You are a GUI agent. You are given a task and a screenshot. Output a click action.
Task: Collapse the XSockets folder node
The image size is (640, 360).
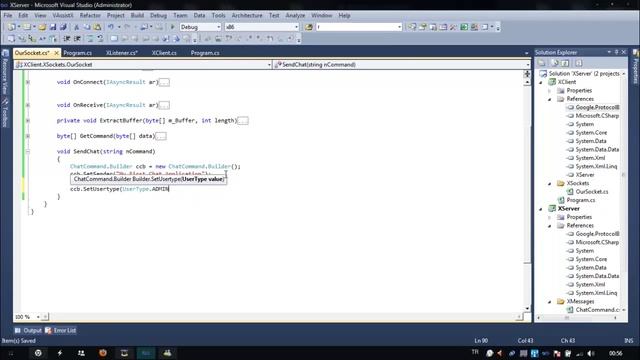click(x=549, y=184)
